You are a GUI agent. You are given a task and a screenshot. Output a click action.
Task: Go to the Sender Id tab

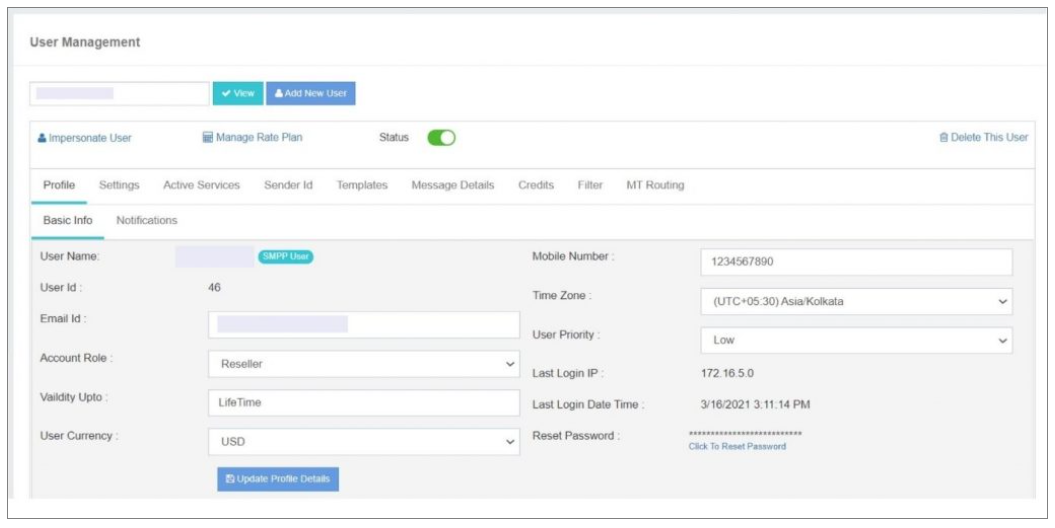click(288, 185)
